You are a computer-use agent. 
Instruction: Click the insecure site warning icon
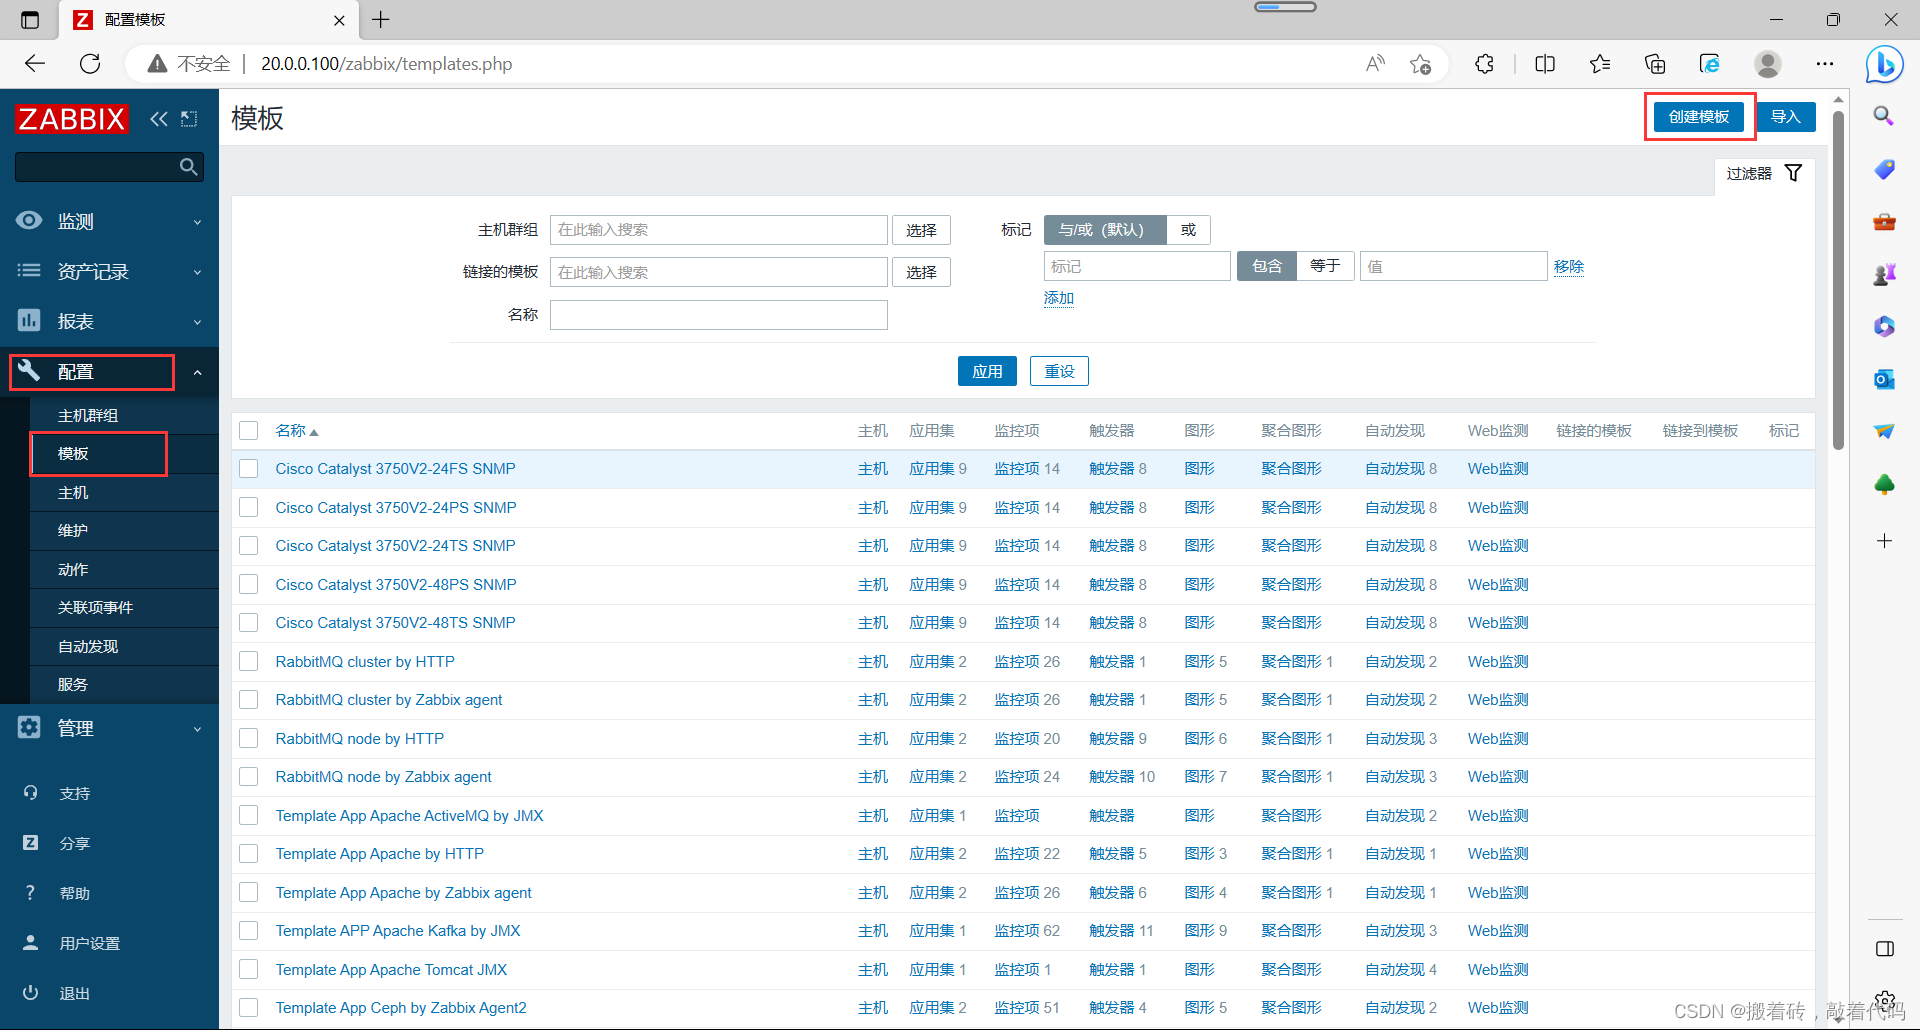pyautogui.click(x=157, y=64)
